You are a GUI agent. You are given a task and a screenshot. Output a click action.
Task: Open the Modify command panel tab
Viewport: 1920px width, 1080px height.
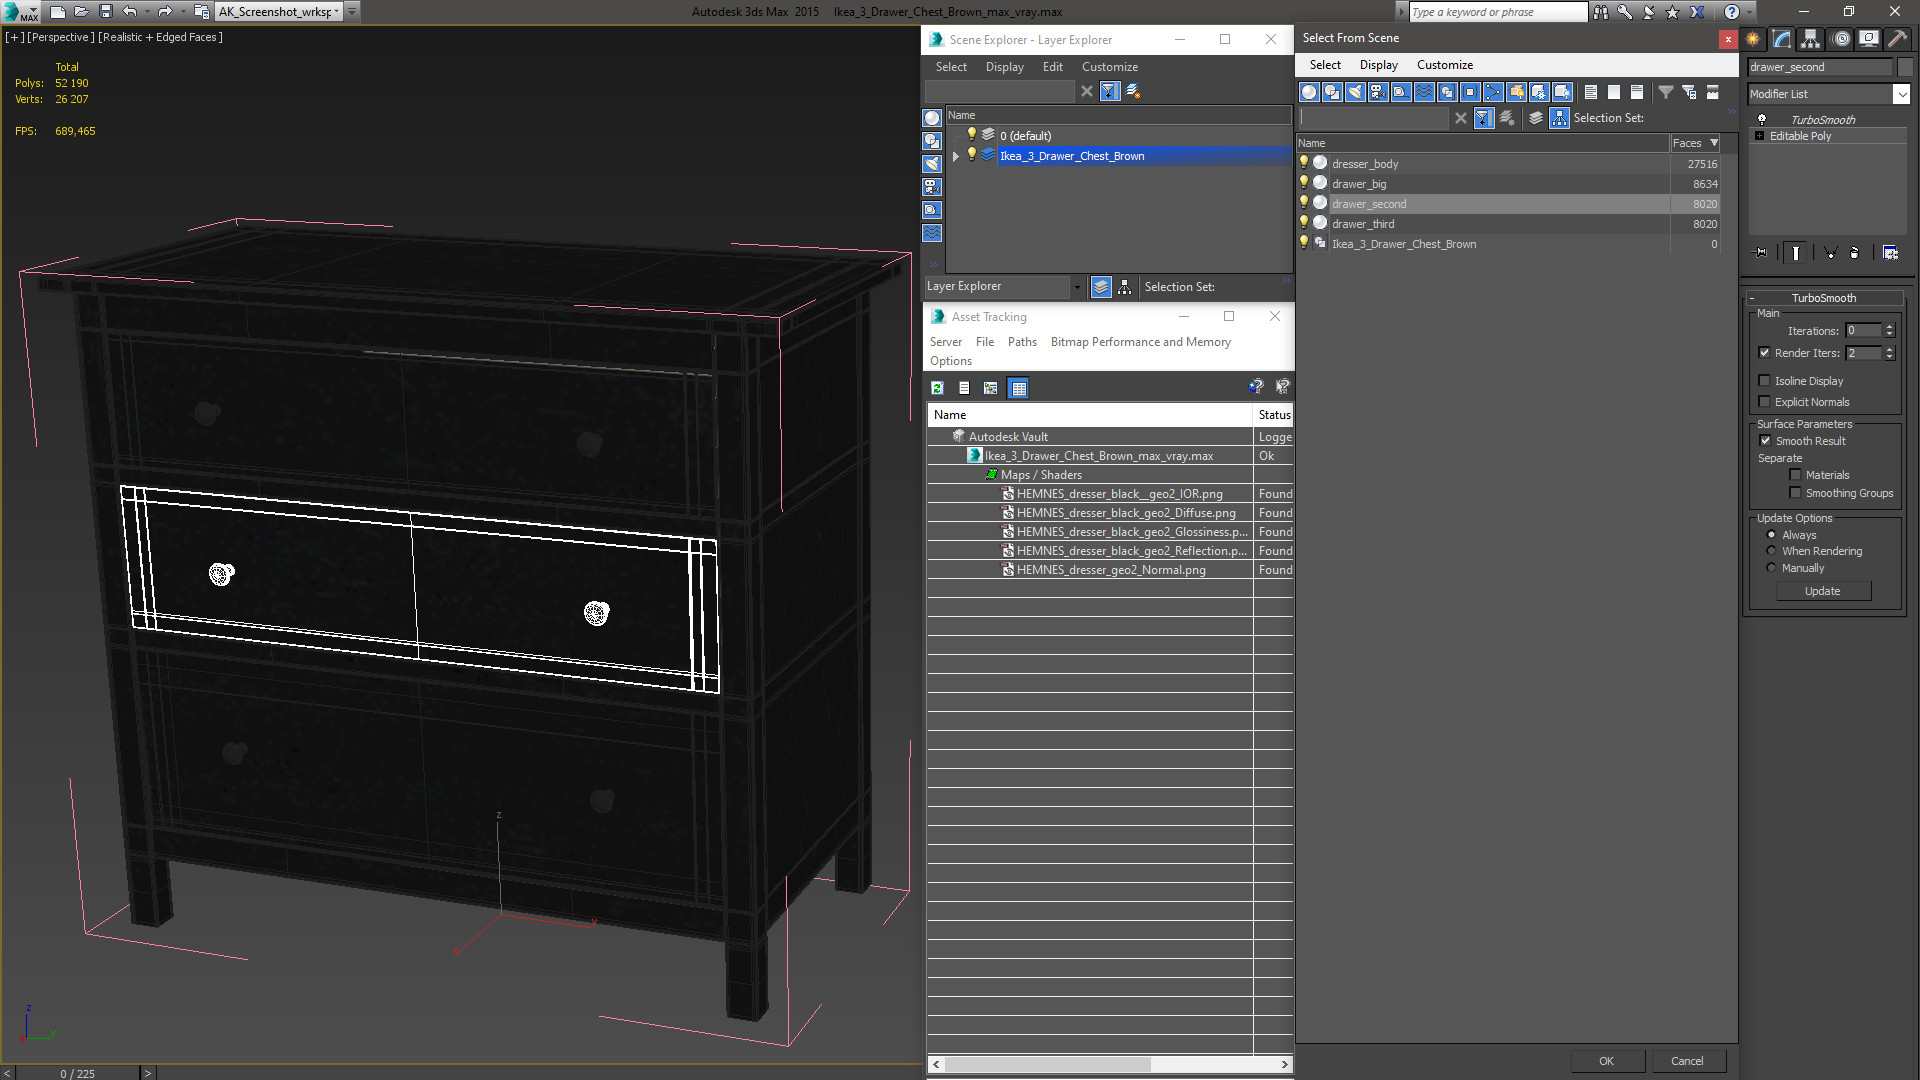pyautogui.click(x=1782, y=39)
